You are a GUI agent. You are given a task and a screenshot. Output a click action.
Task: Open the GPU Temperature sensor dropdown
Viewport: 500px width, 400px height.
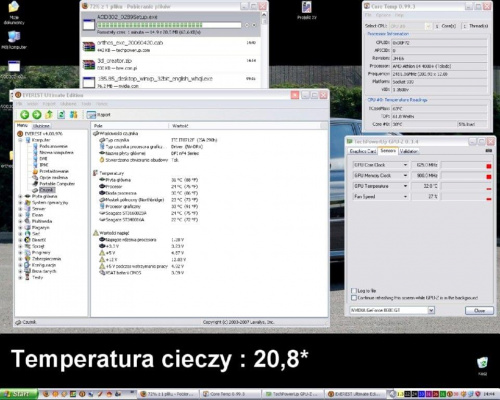click(x=405, y=186)
